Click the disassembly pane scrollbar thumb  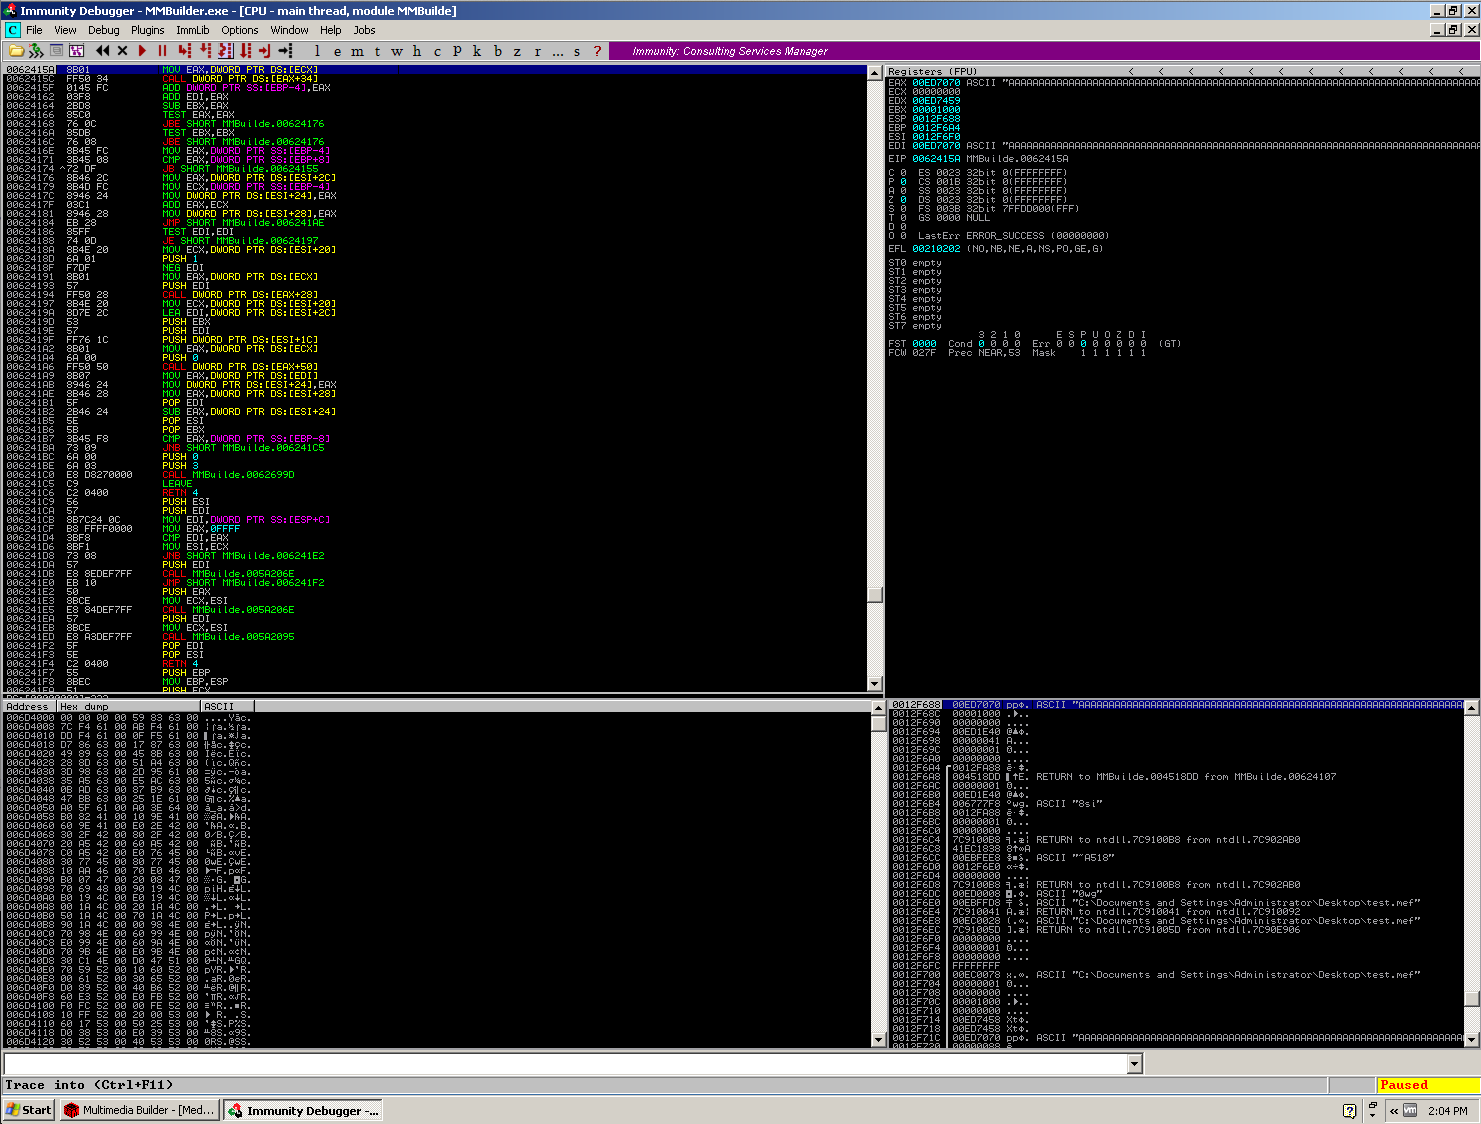tap(875, 594)
